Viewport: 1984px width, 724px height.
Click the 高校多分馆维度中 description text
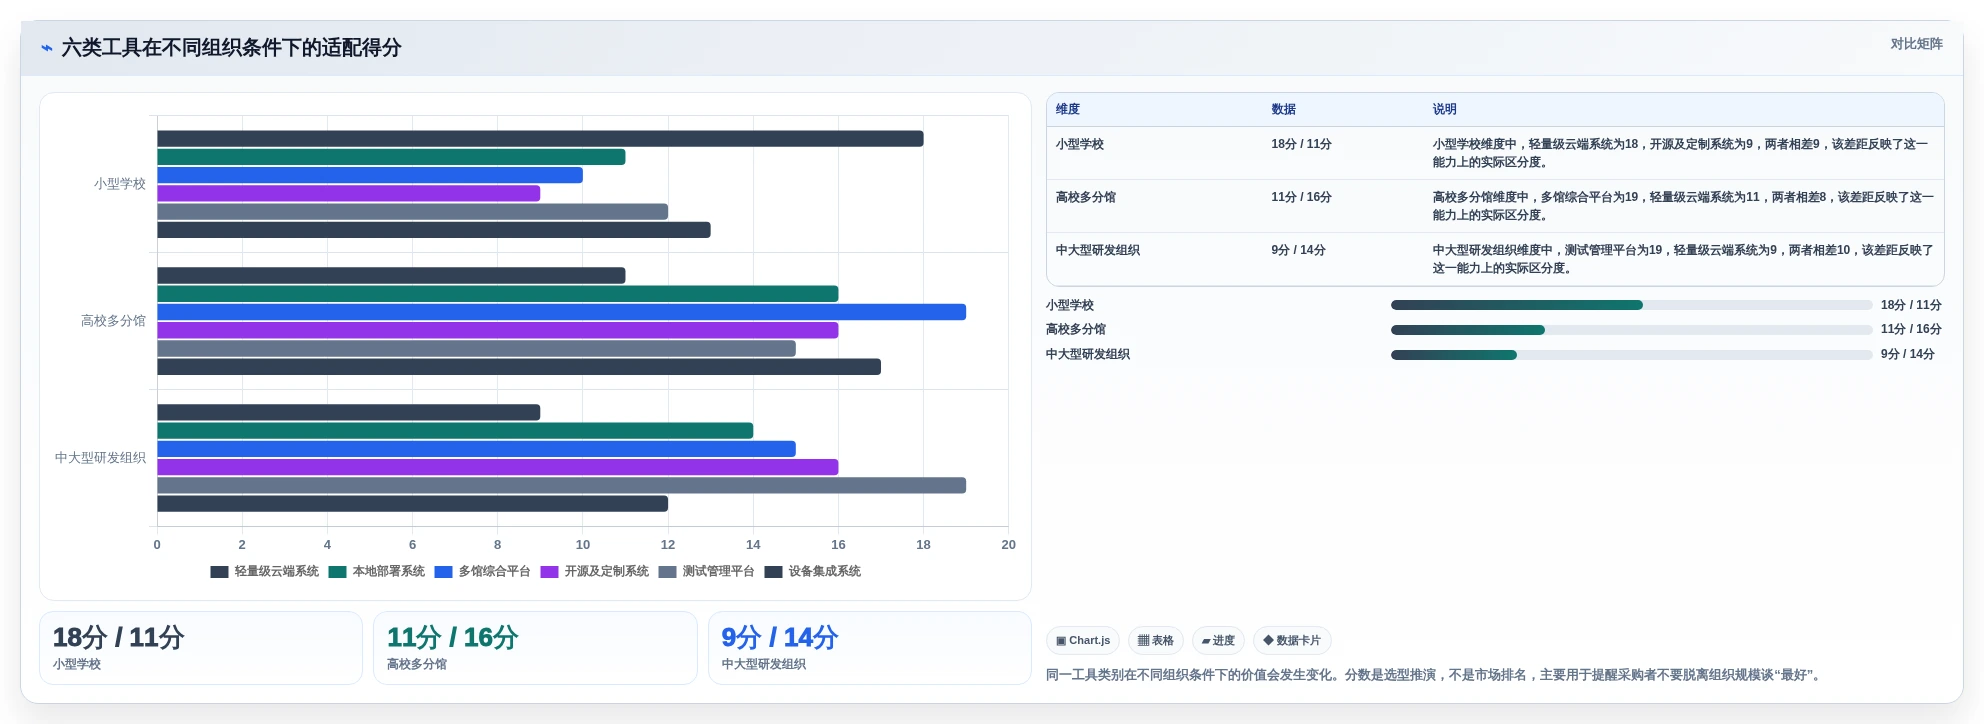tap(1683, 206)
